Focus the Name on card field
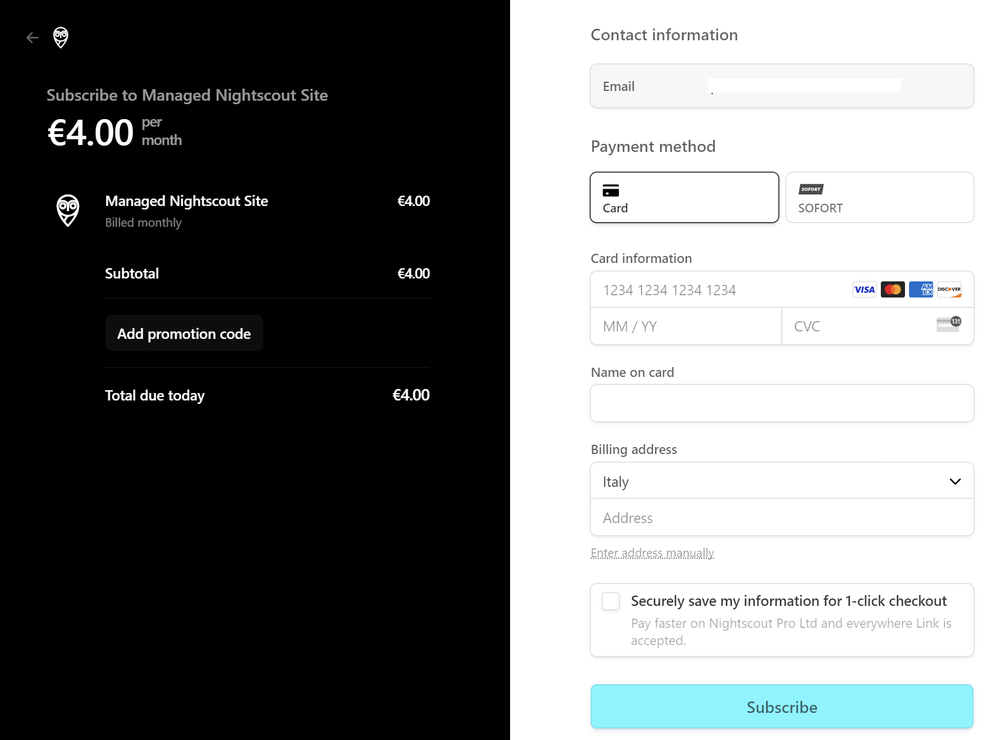The image size is (1000, 740). [x=782, y=403]
